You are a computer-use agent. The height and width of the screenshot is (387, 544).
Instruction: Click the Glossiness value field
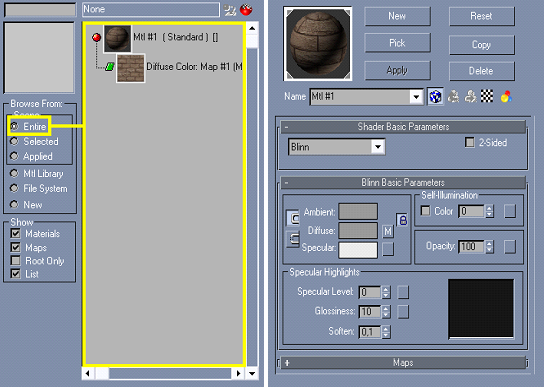point(370,312)
